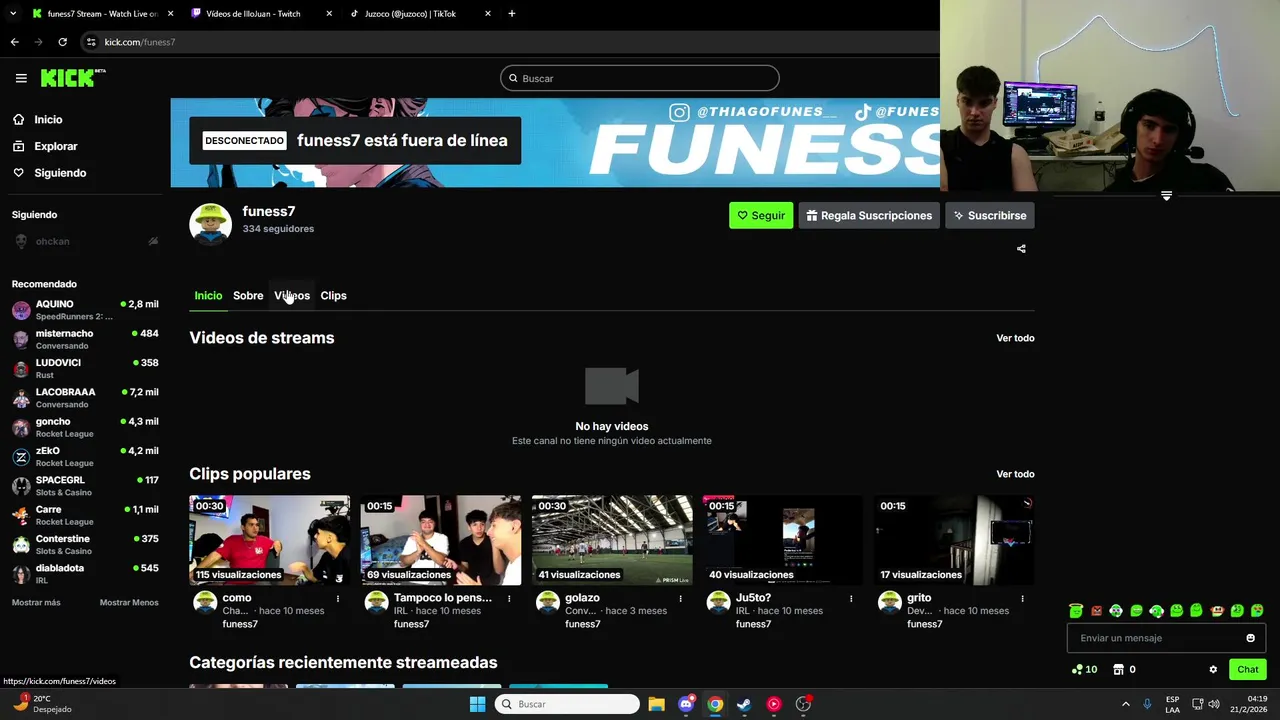
Task: Click AQUINO channel avatar in recommended
Action: pyautogui.click(x=21, y=310)
